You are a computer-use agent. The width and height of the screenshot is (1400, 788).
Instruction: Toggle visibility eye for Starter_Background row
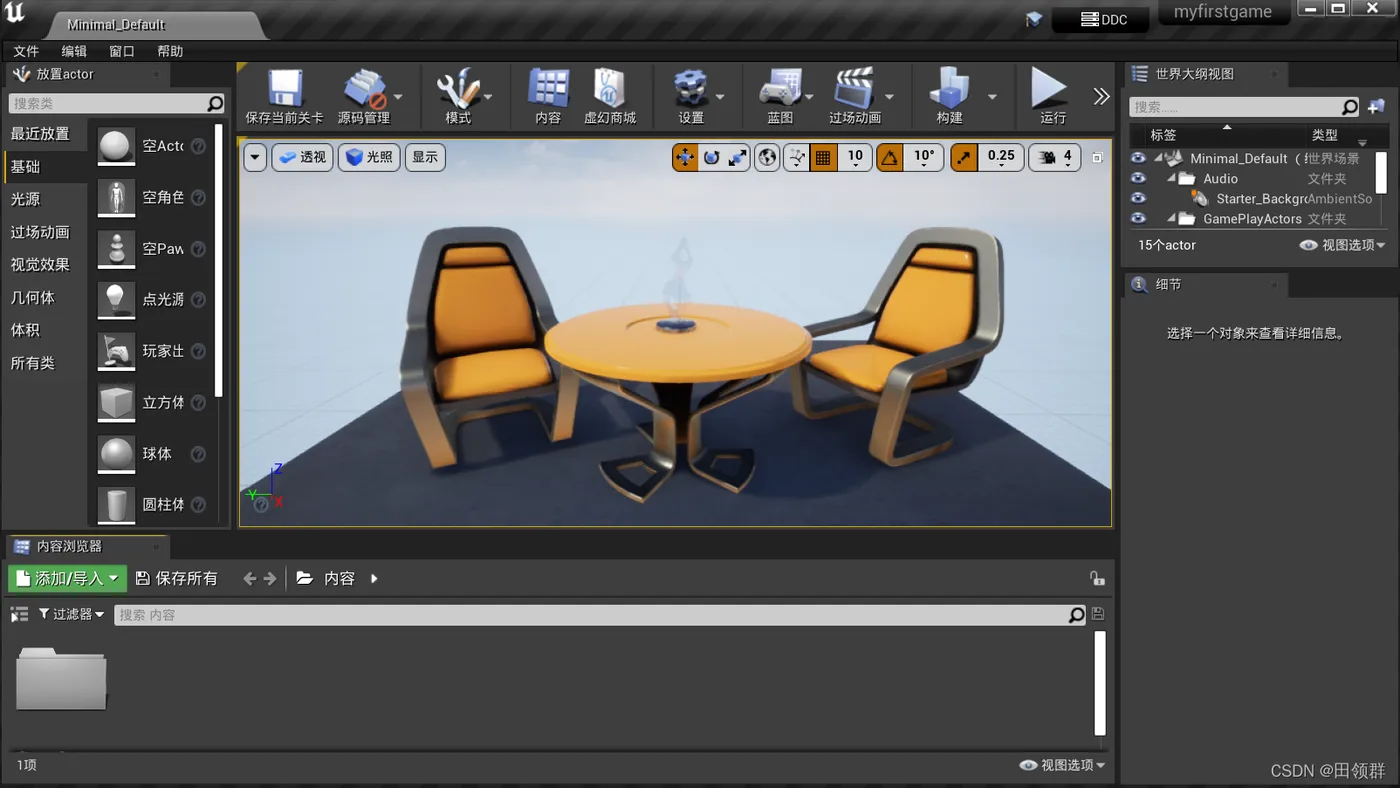click(1138, 198)
